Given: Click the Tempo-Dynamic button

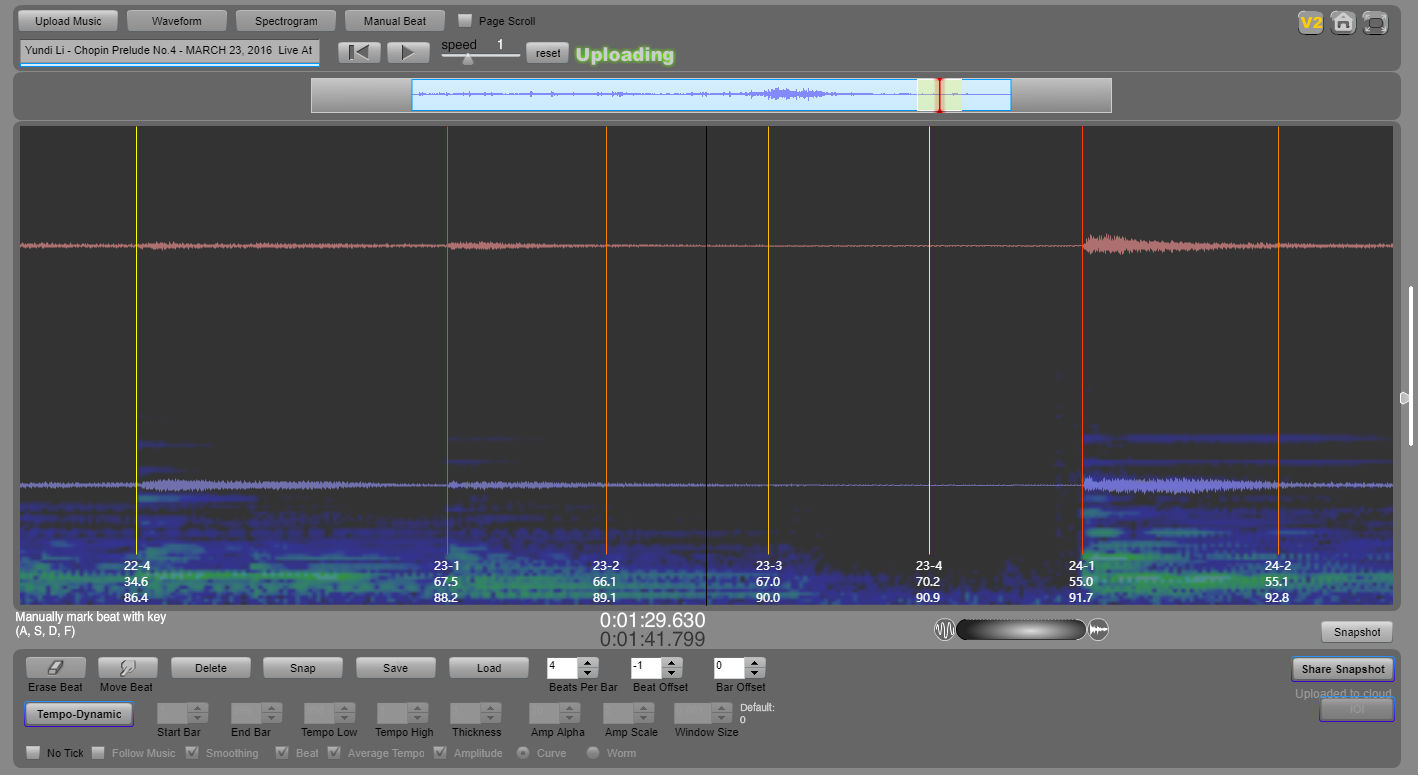Looking at the screenshot, I should (78, 714).
